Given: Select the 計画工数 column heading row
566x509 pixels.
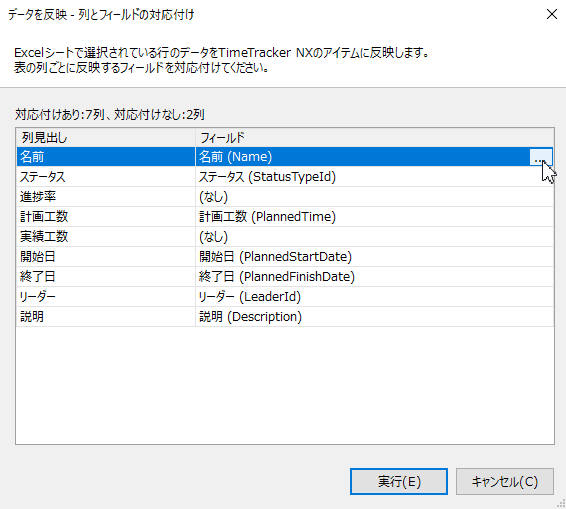Looking at the screenshot, I should 106,217.
